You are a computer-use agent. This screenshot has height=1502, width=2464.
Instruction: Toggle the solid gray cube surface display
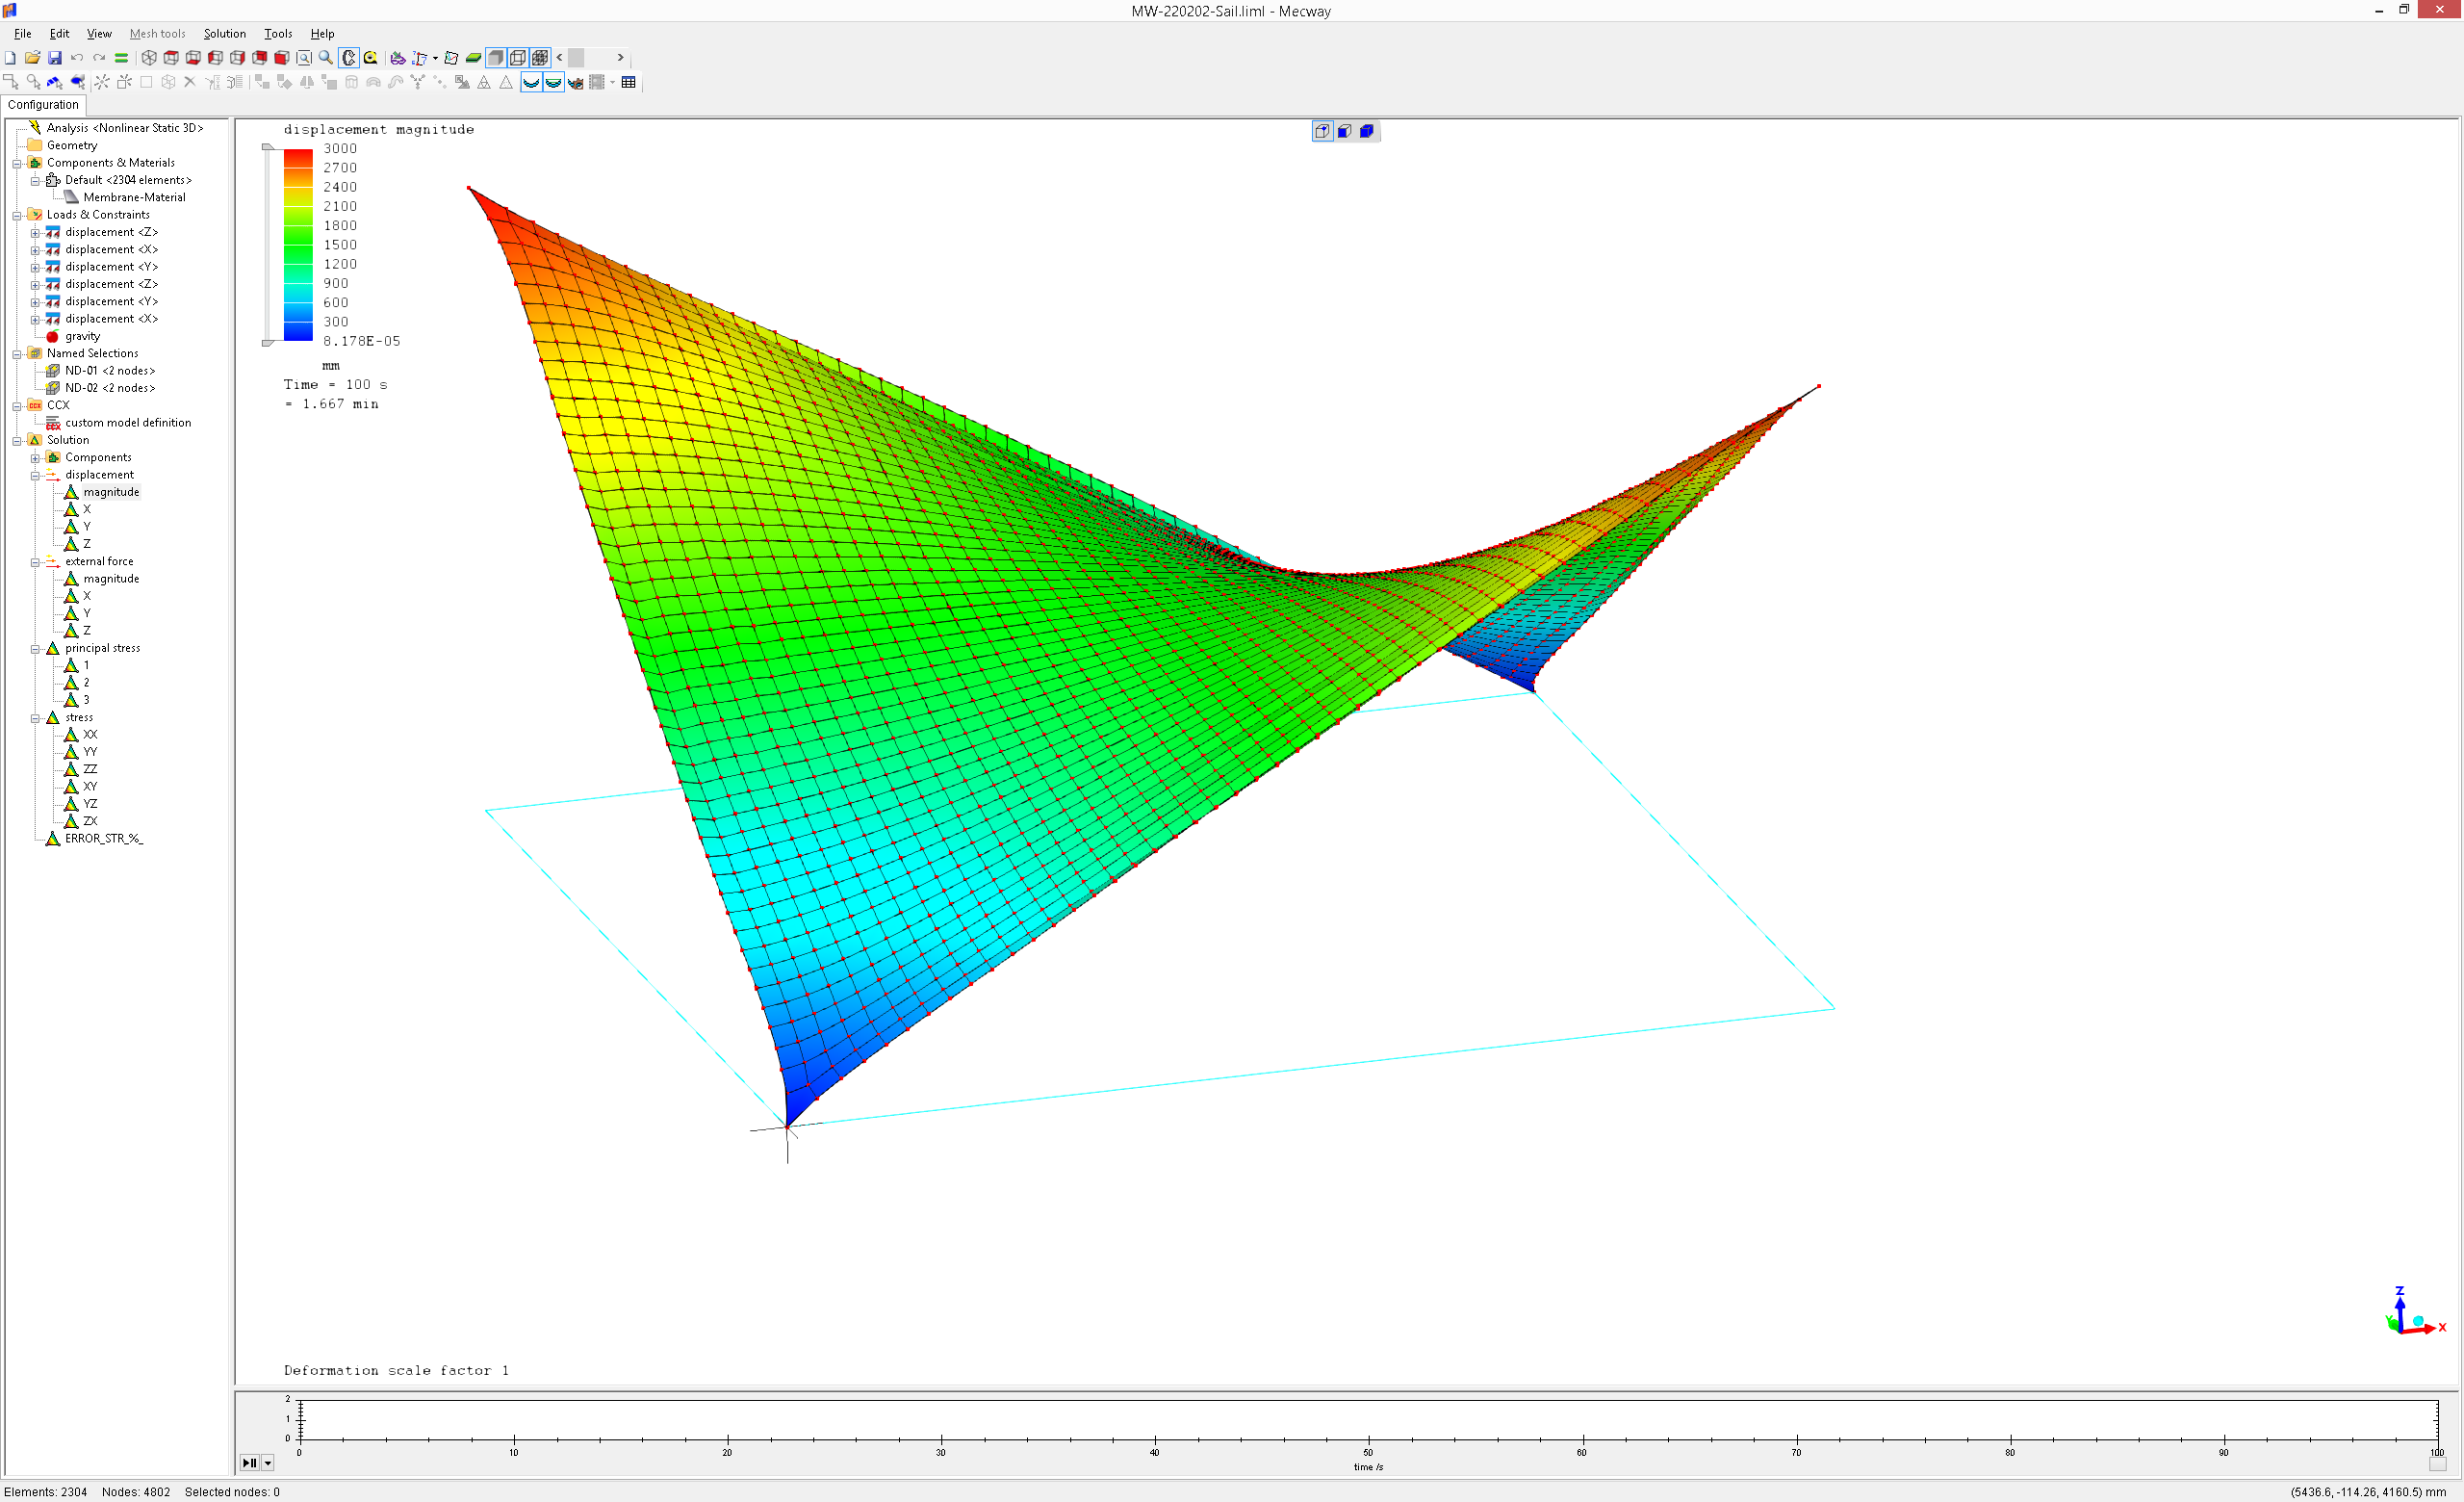pyautogui.click(x=496, y=58)
